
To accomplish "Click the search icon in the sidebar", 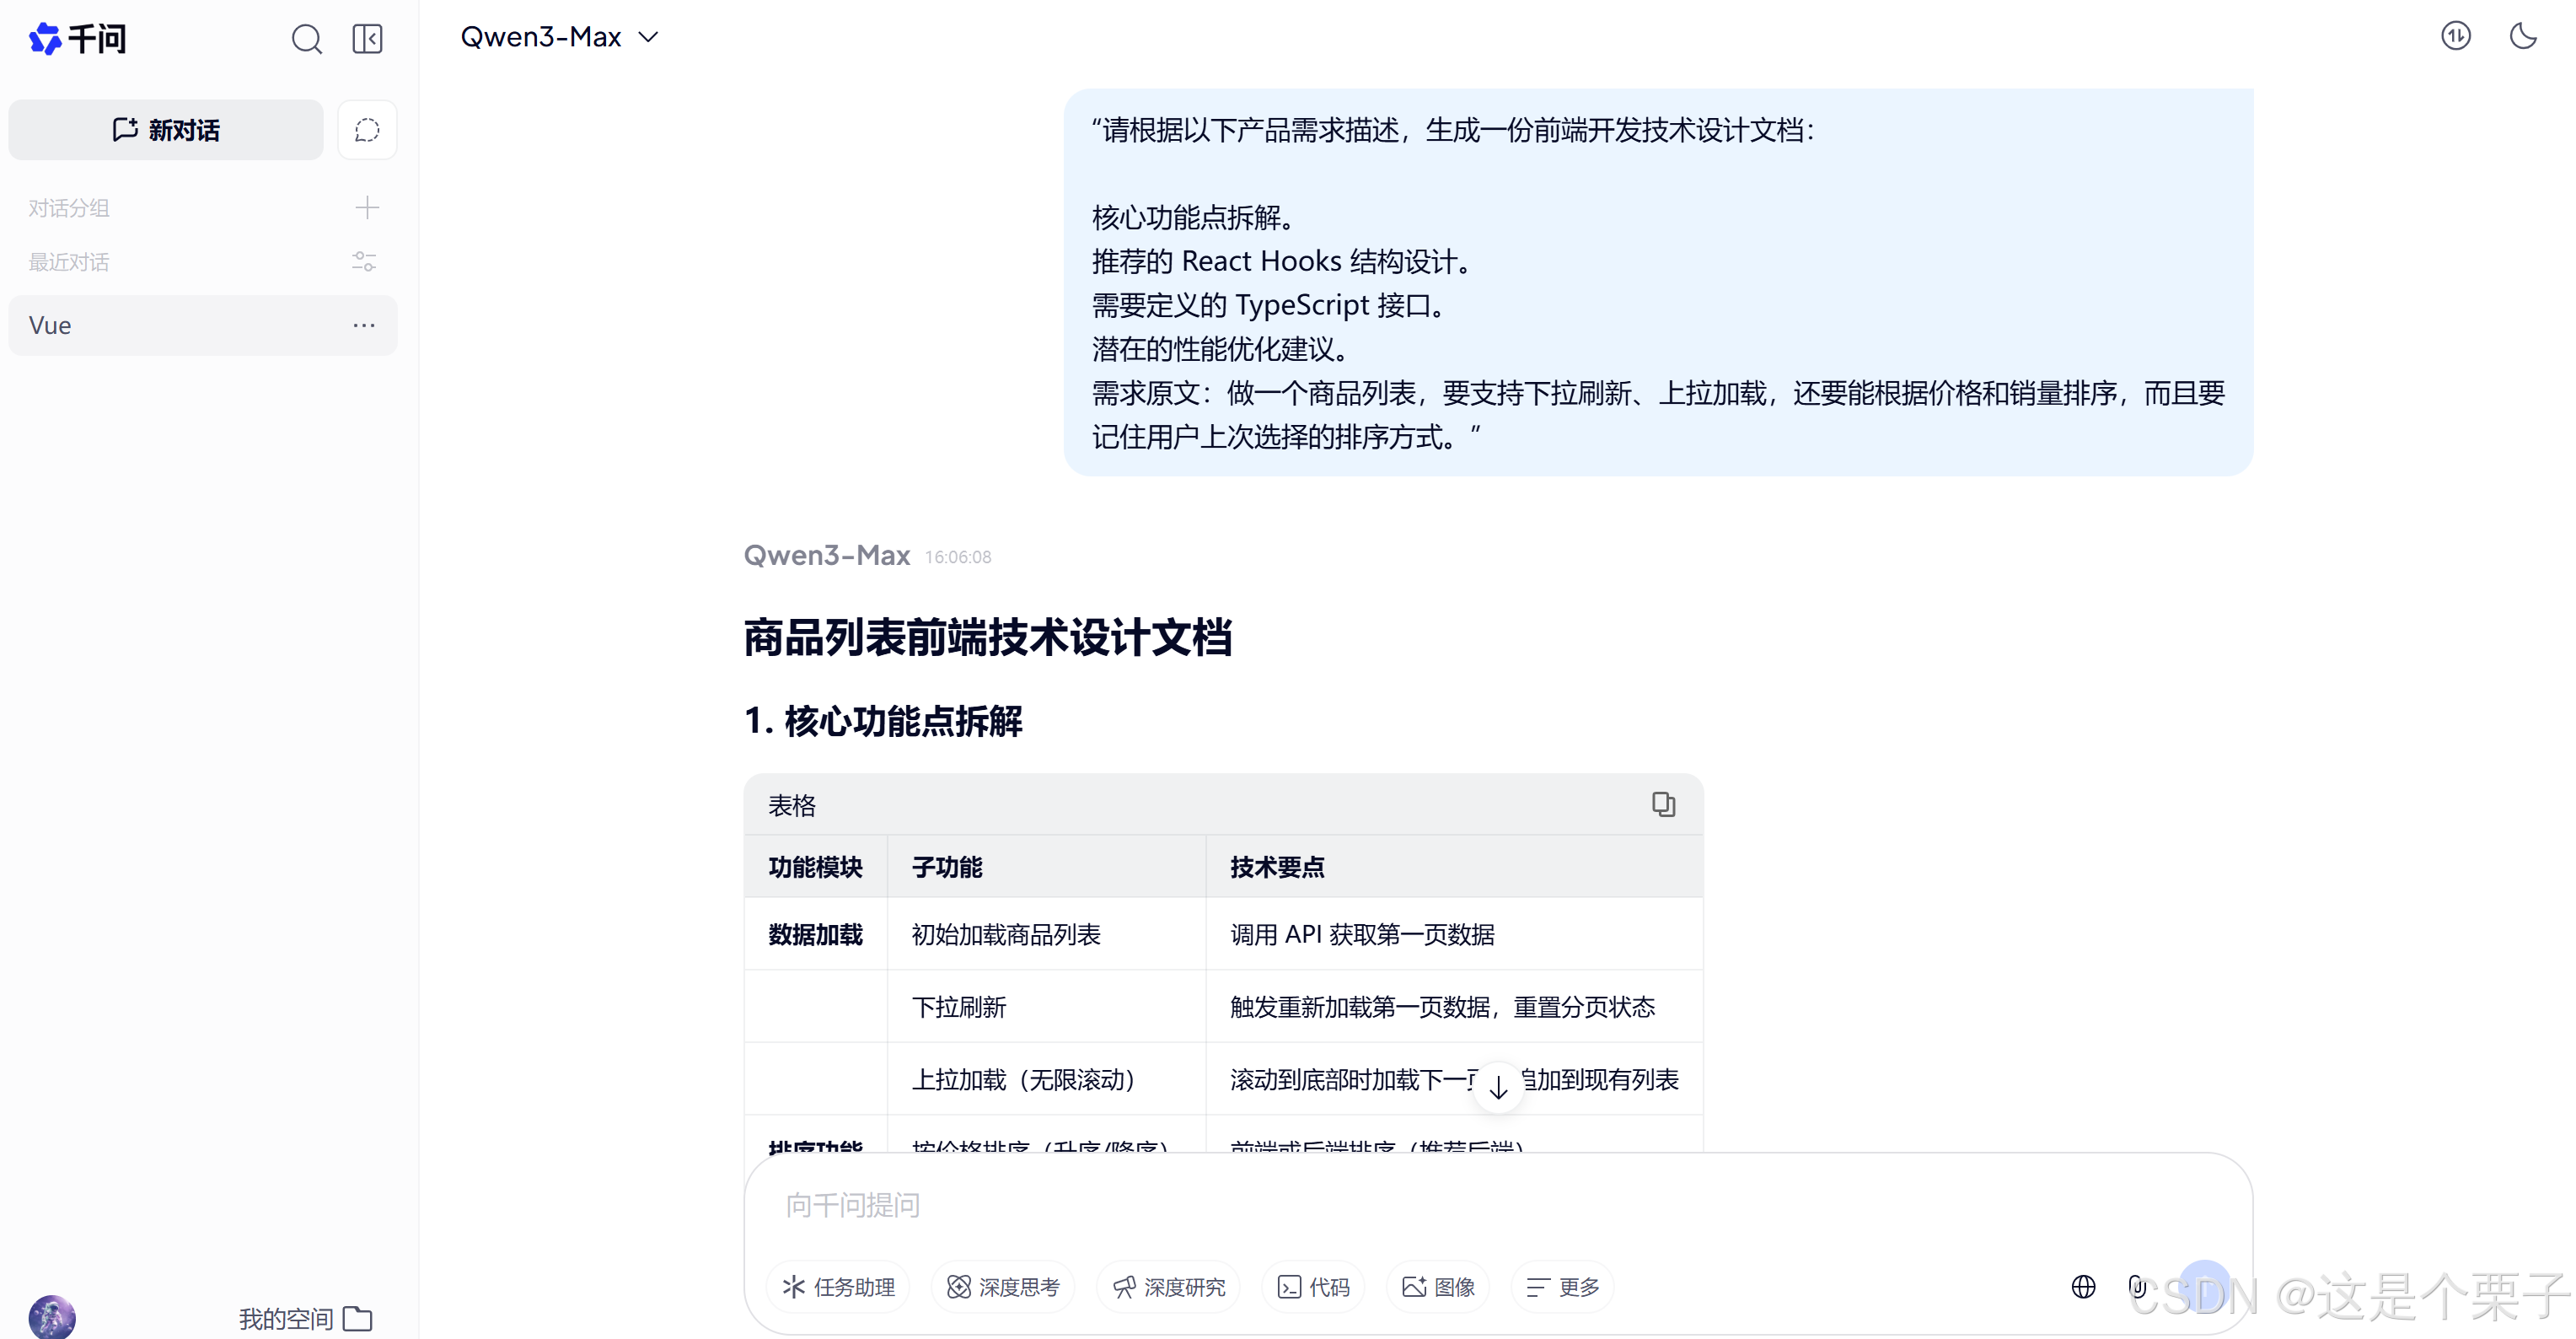I will point(306,39).
